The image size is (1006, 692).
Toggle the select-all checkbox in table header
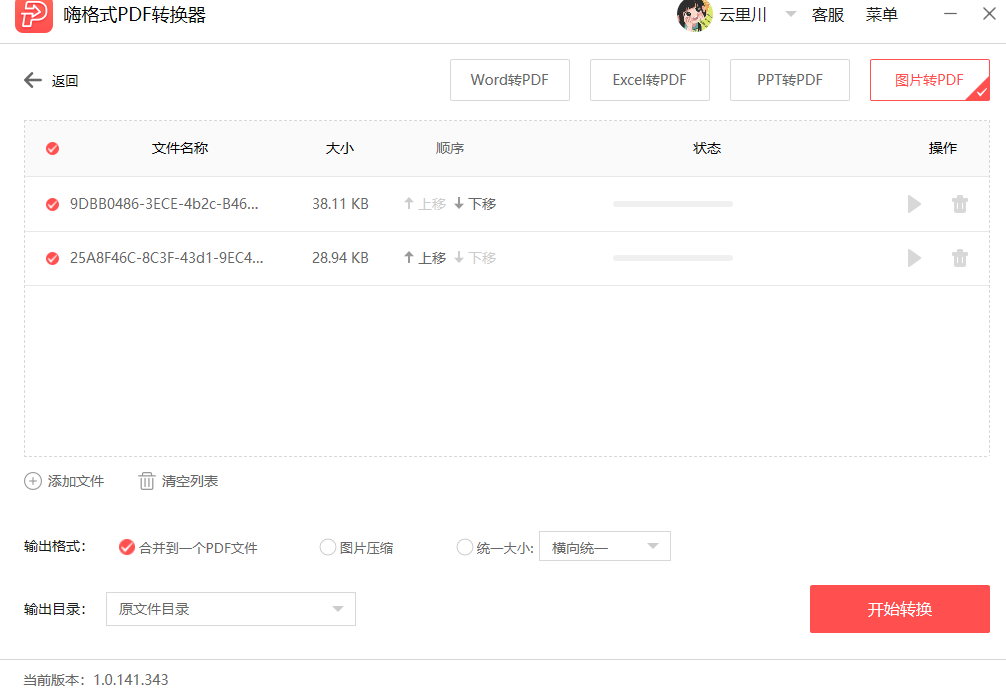point(53,149)
